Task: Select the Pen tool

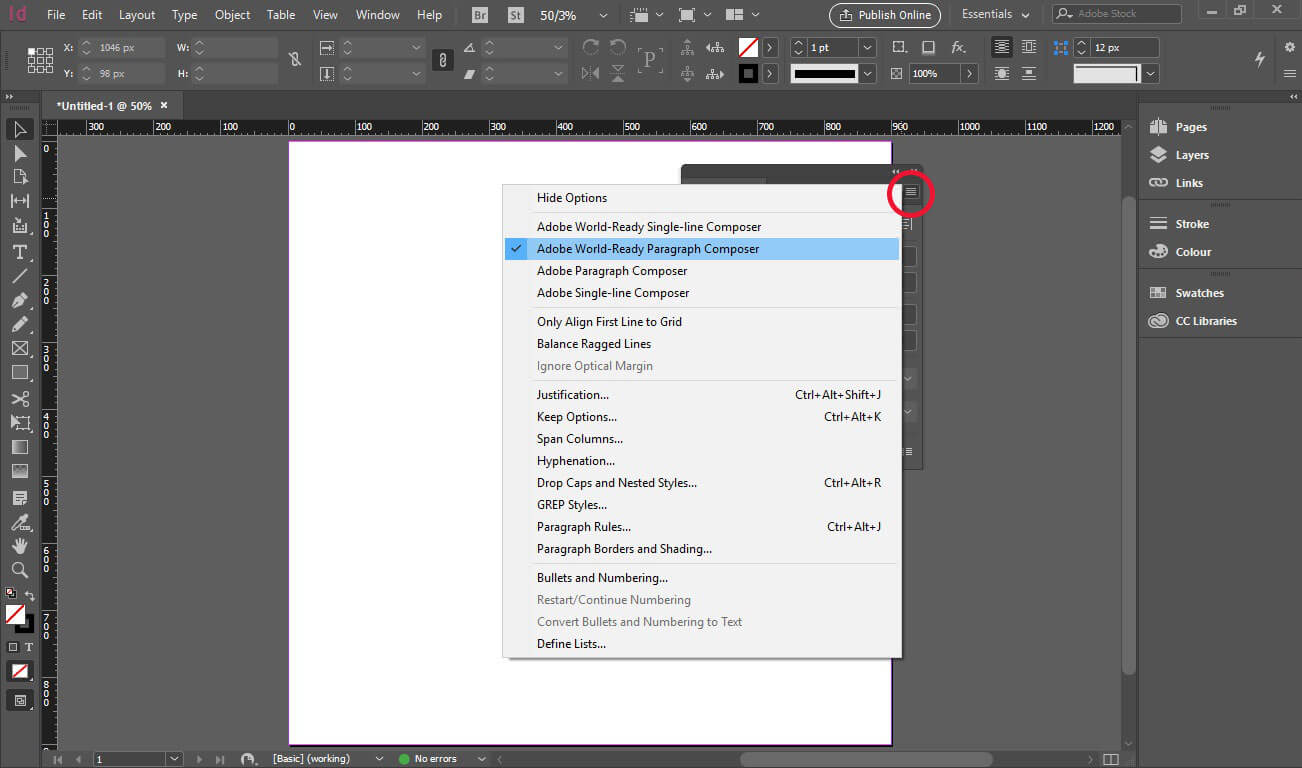Action: click(20, 300)
